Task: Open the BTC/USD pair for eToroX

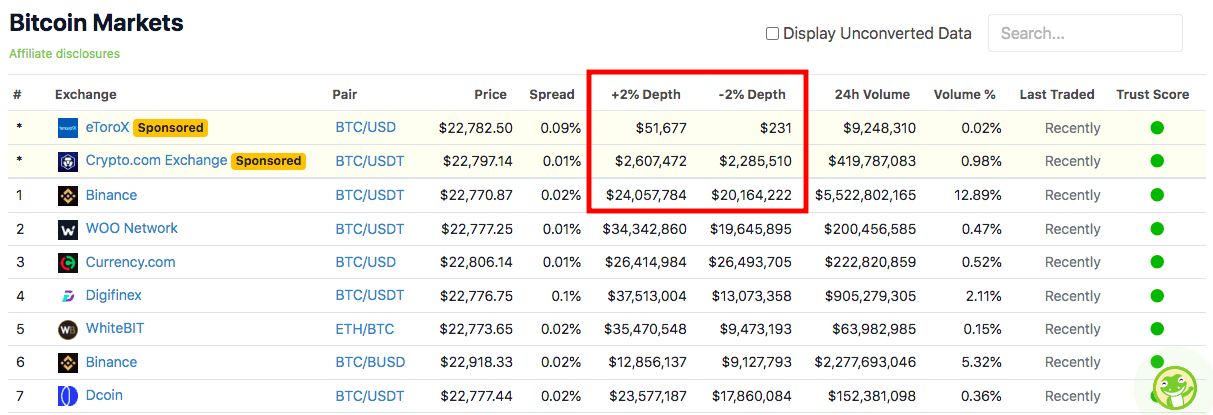Action: [x=366, y=128]
